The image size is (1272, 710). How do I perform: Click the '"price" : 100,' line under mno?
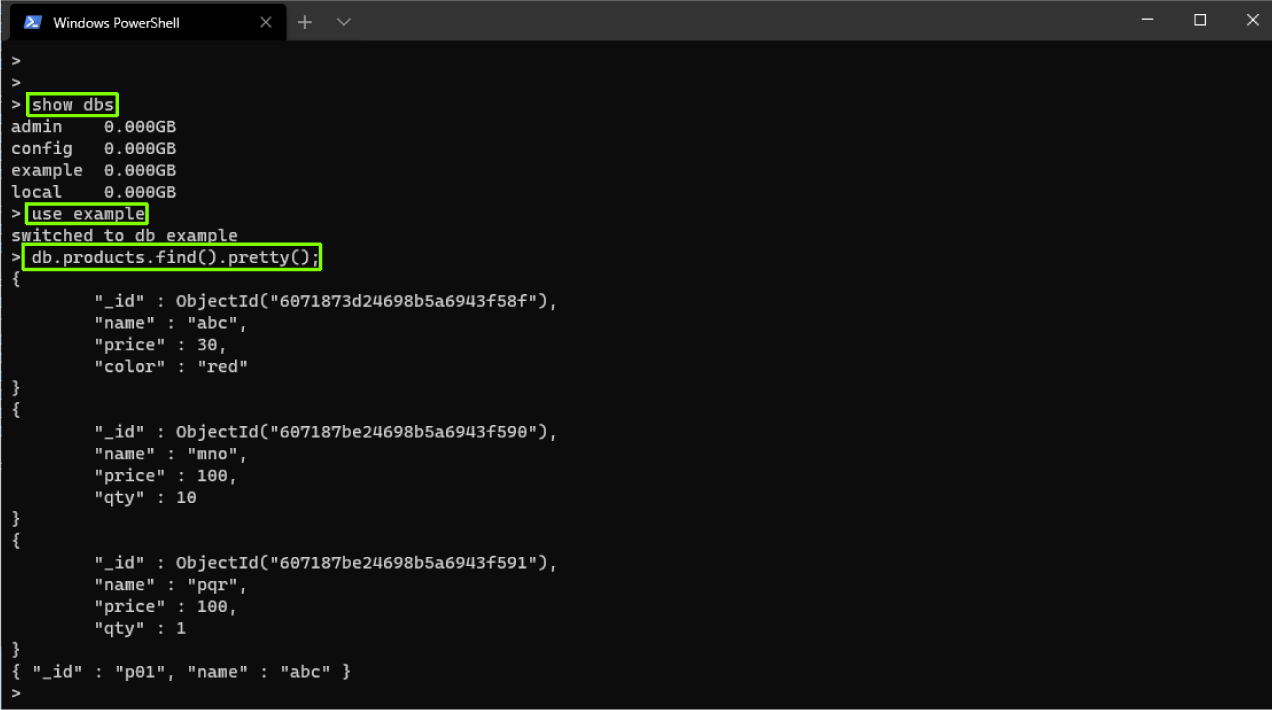pyautogui.click(x=166, y=476)
